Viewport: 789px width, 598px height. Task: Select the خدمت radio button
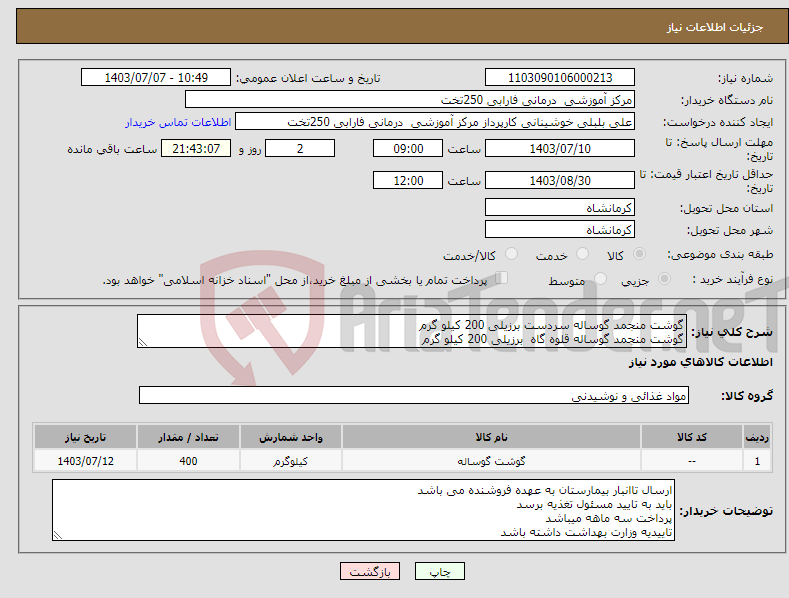coord(582,254)
